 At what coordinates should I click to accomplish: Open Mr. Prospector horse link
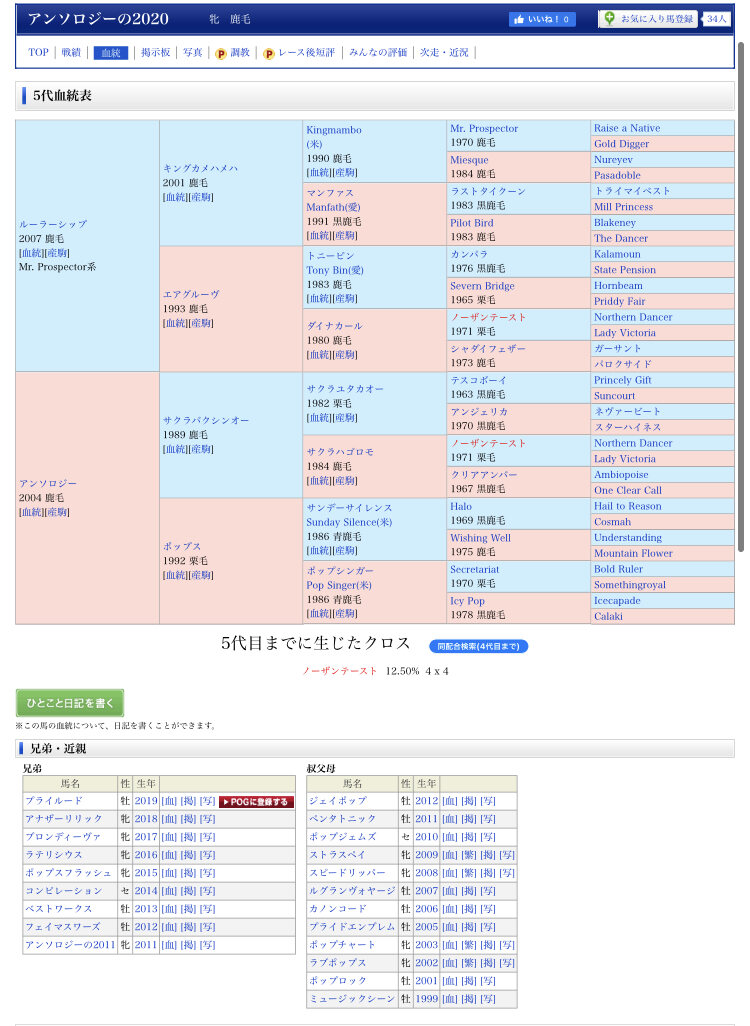484,128
